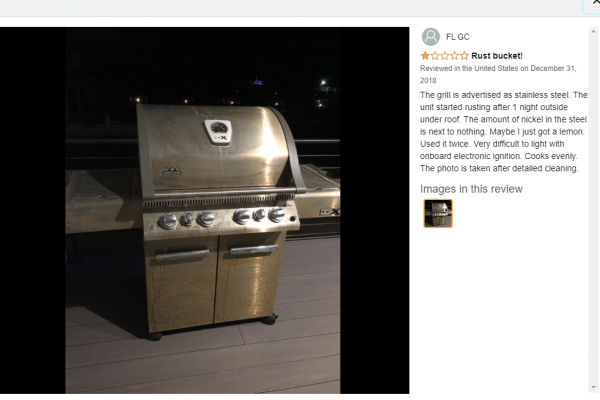
Task: Click the empty fifth rating star
Action: click(464, 56)
